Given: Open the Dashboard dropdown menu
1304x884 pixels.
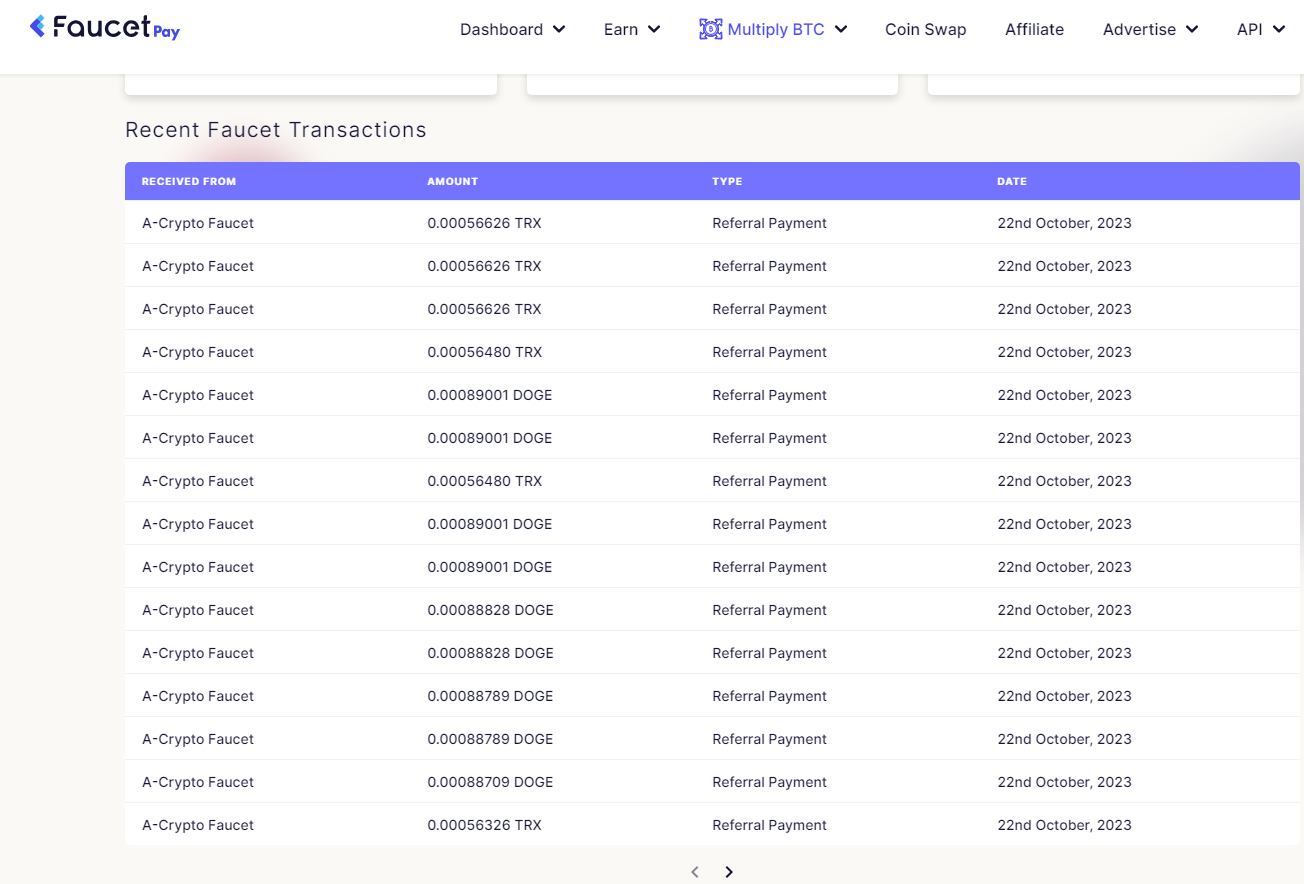Looking at the screenshot, I should tap(512, 29).
